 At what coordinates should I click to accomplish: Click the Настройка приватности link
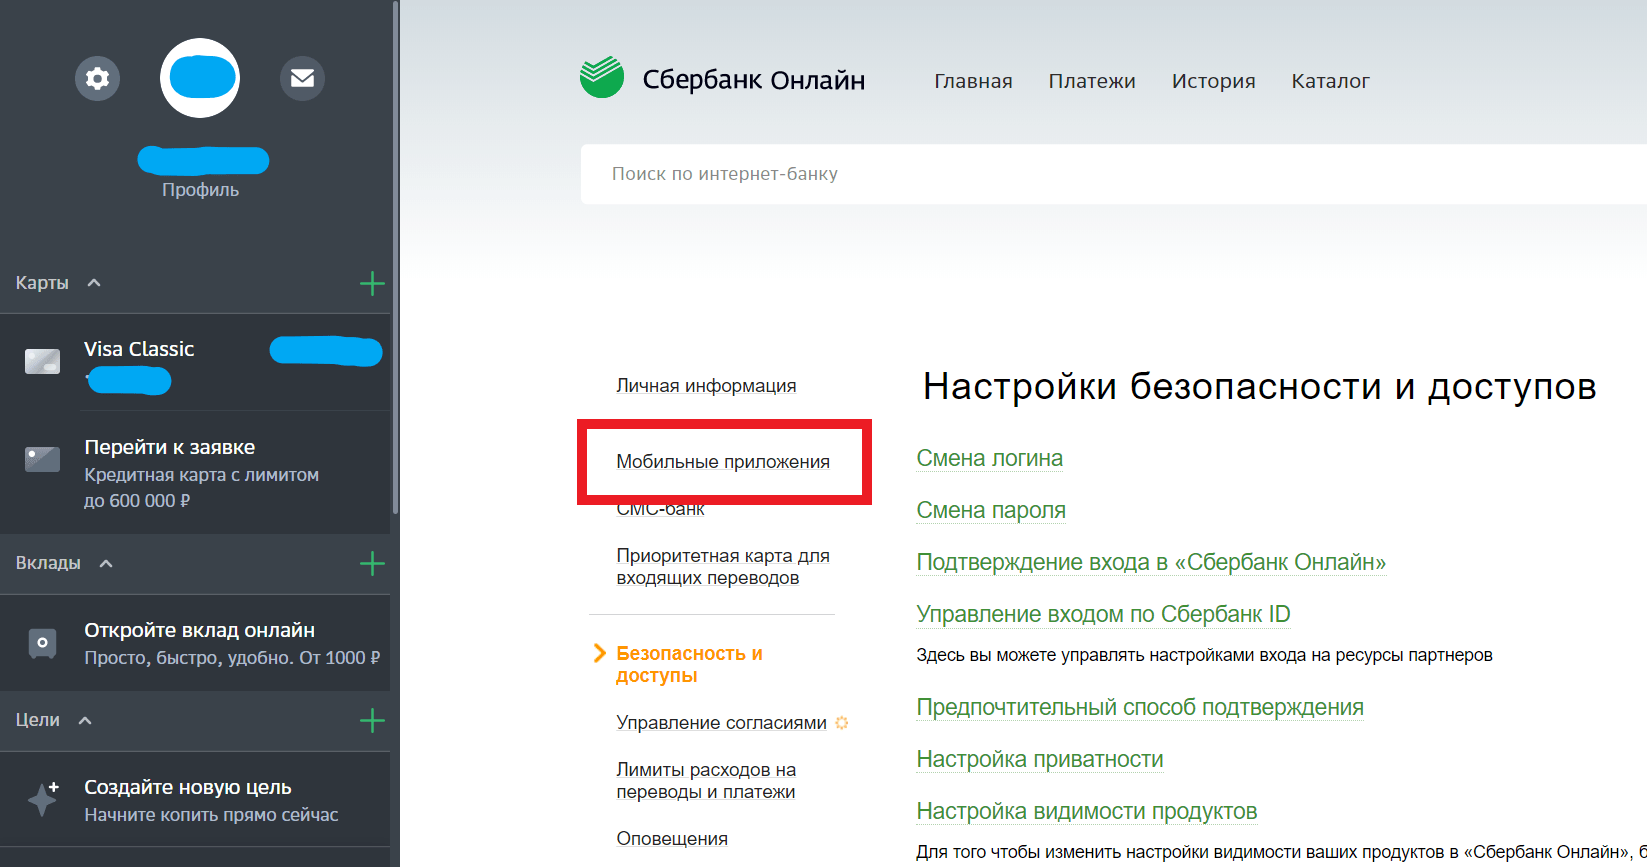click(1039, 759)
